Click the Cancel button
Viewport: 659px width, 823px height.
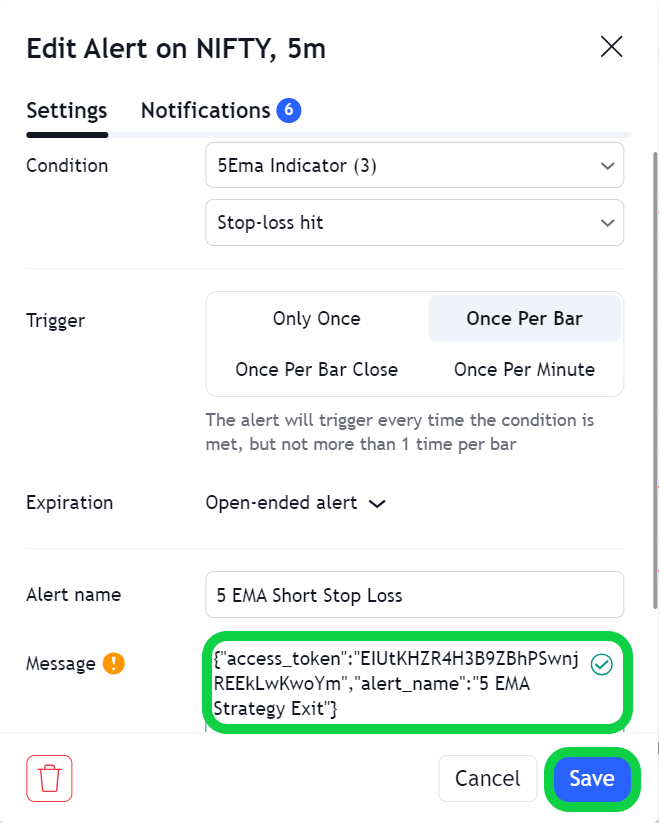point(487,778)
